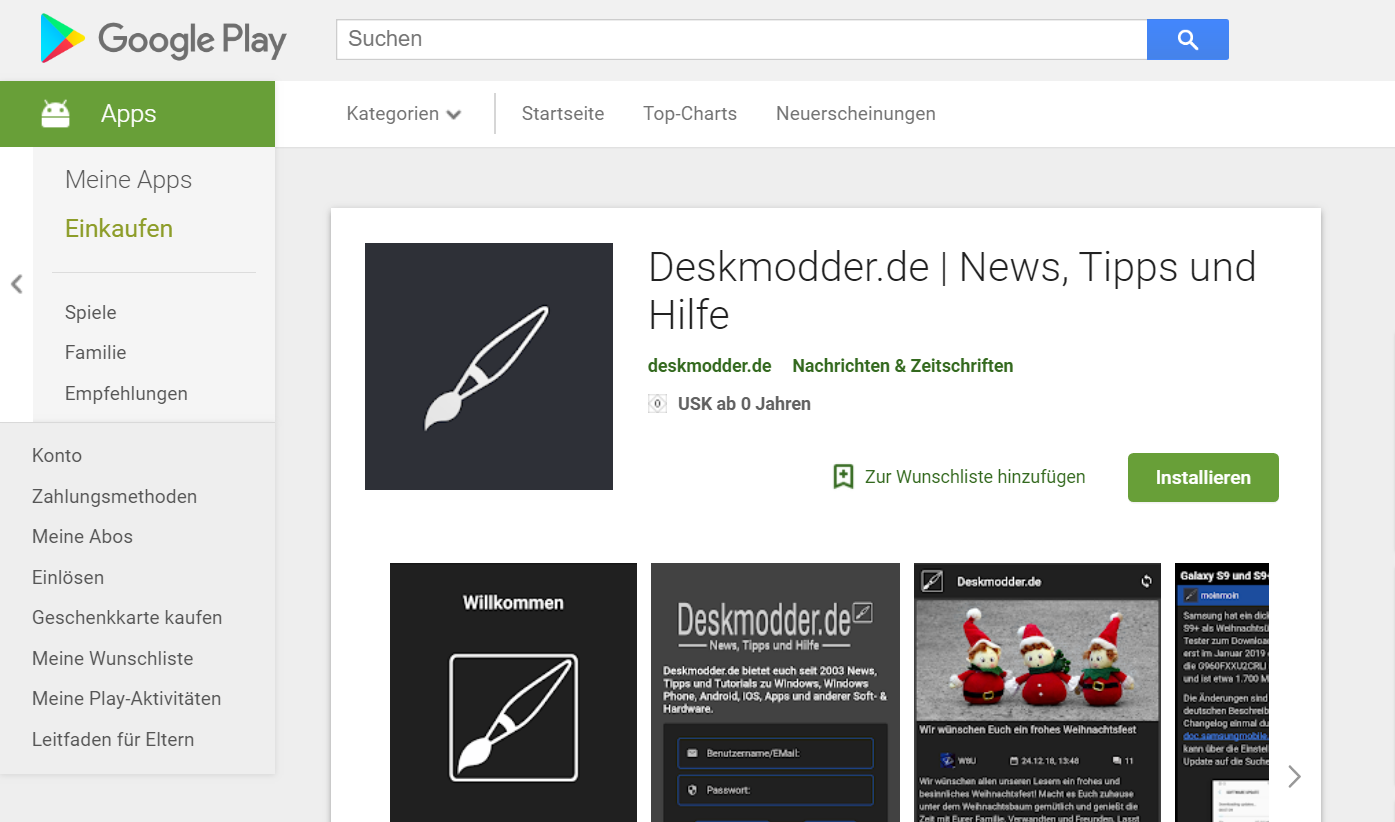Open the Deskmodder.de login screenshot thumbnail
Image resolution: width=1395 pixels, height=822 pixels.
[775, 692]
